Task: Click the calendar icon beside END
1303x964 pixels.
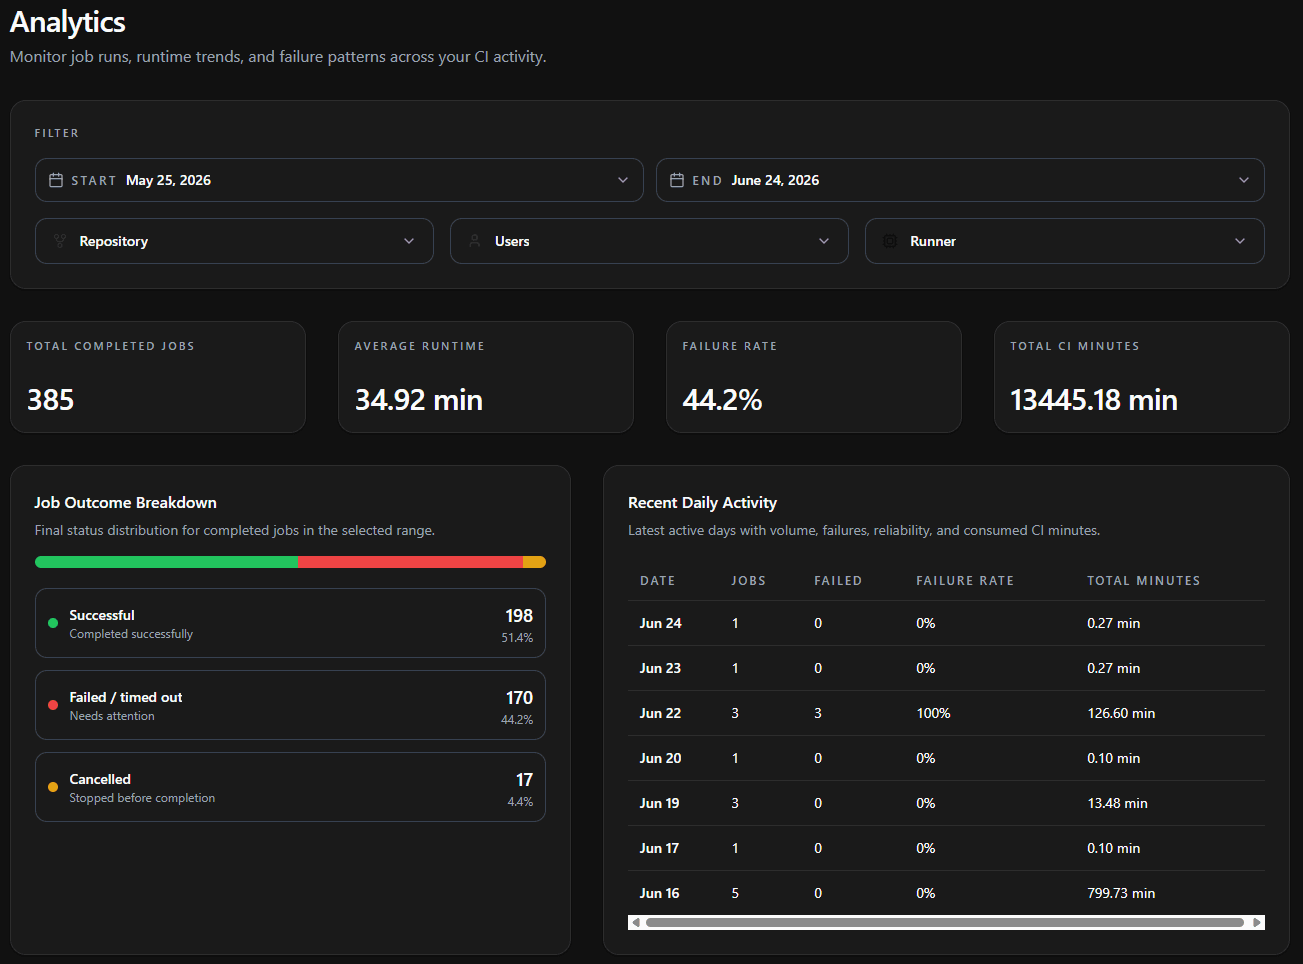Action: pyautogui.click(x=677, y=180)
